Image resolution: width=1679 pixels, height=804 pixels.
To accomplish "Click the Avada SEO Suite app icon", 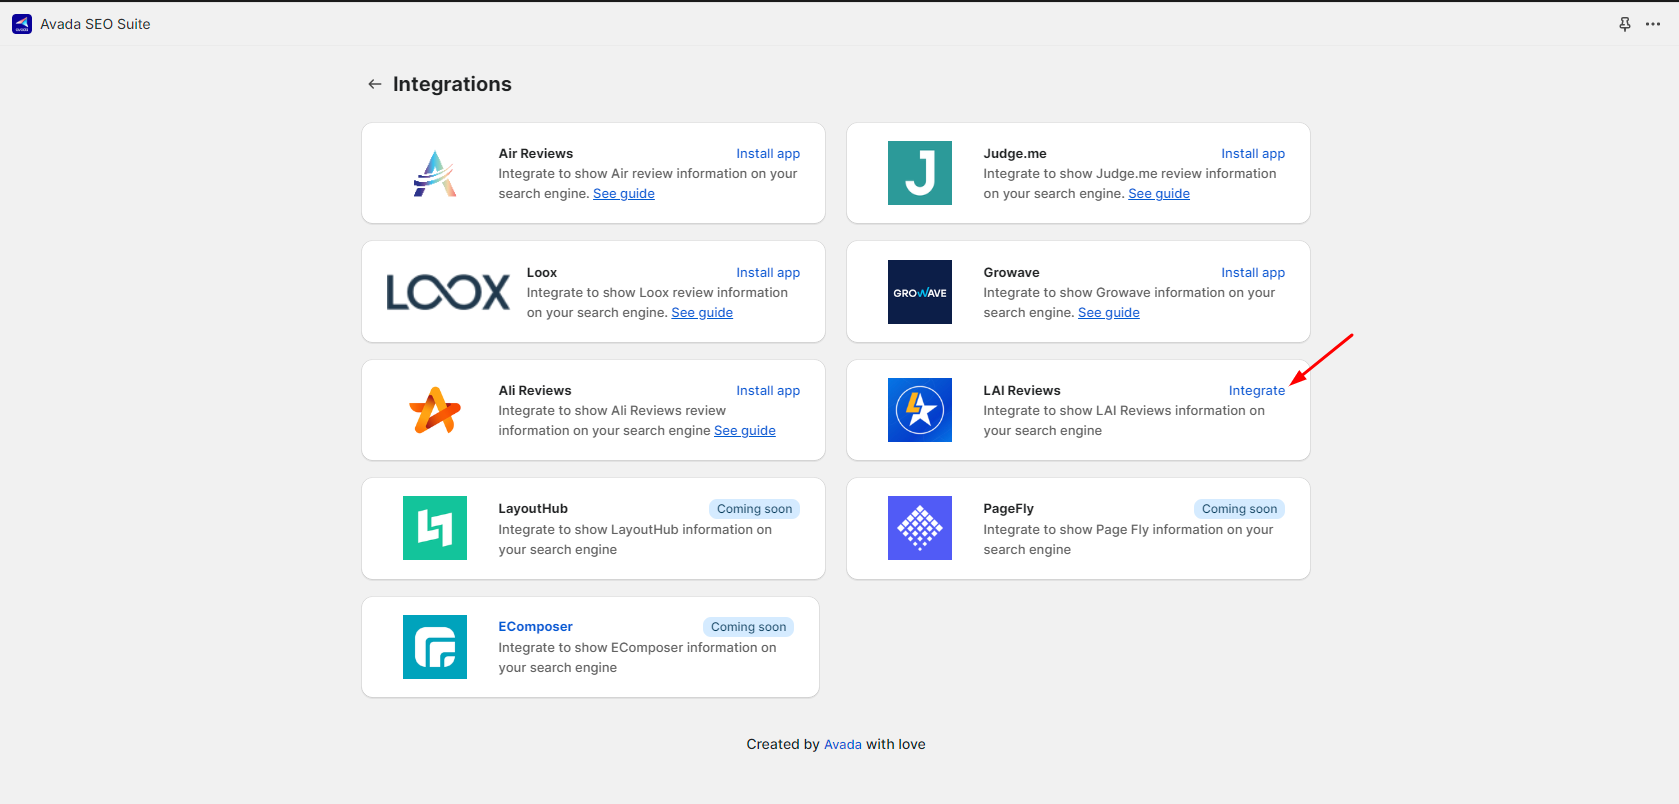I will pyautogui.click(x=22, y=24).
